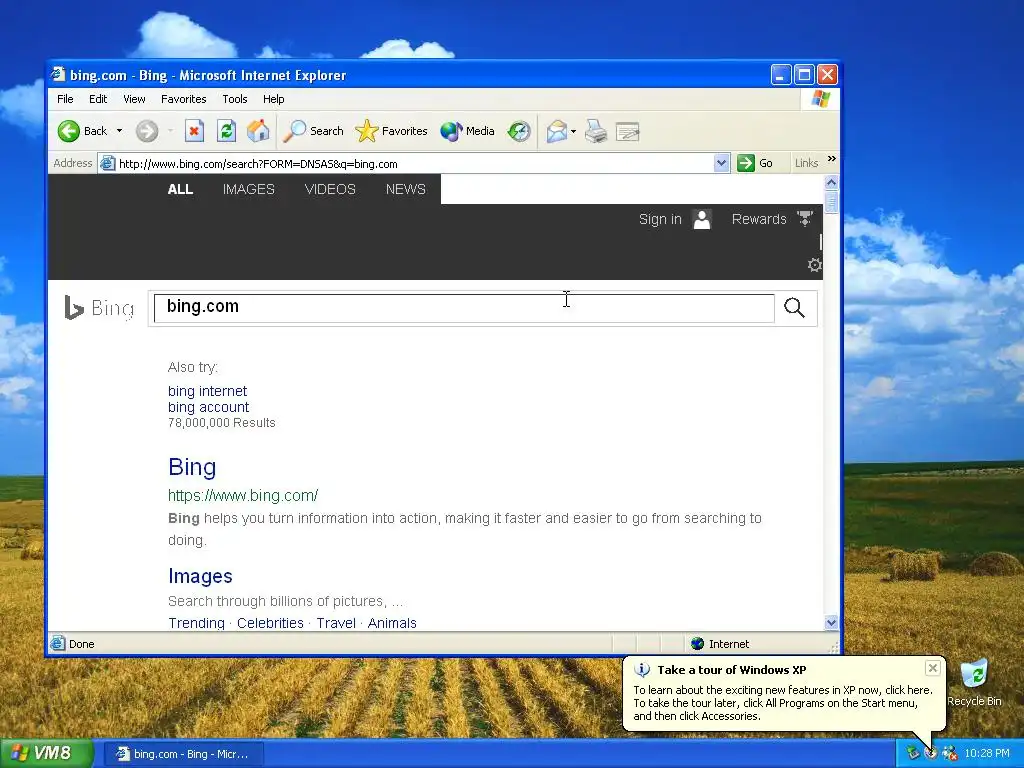Click the page icon in Address bar
This screenshot has width=1024, height=768.
[x=108, y=163]
